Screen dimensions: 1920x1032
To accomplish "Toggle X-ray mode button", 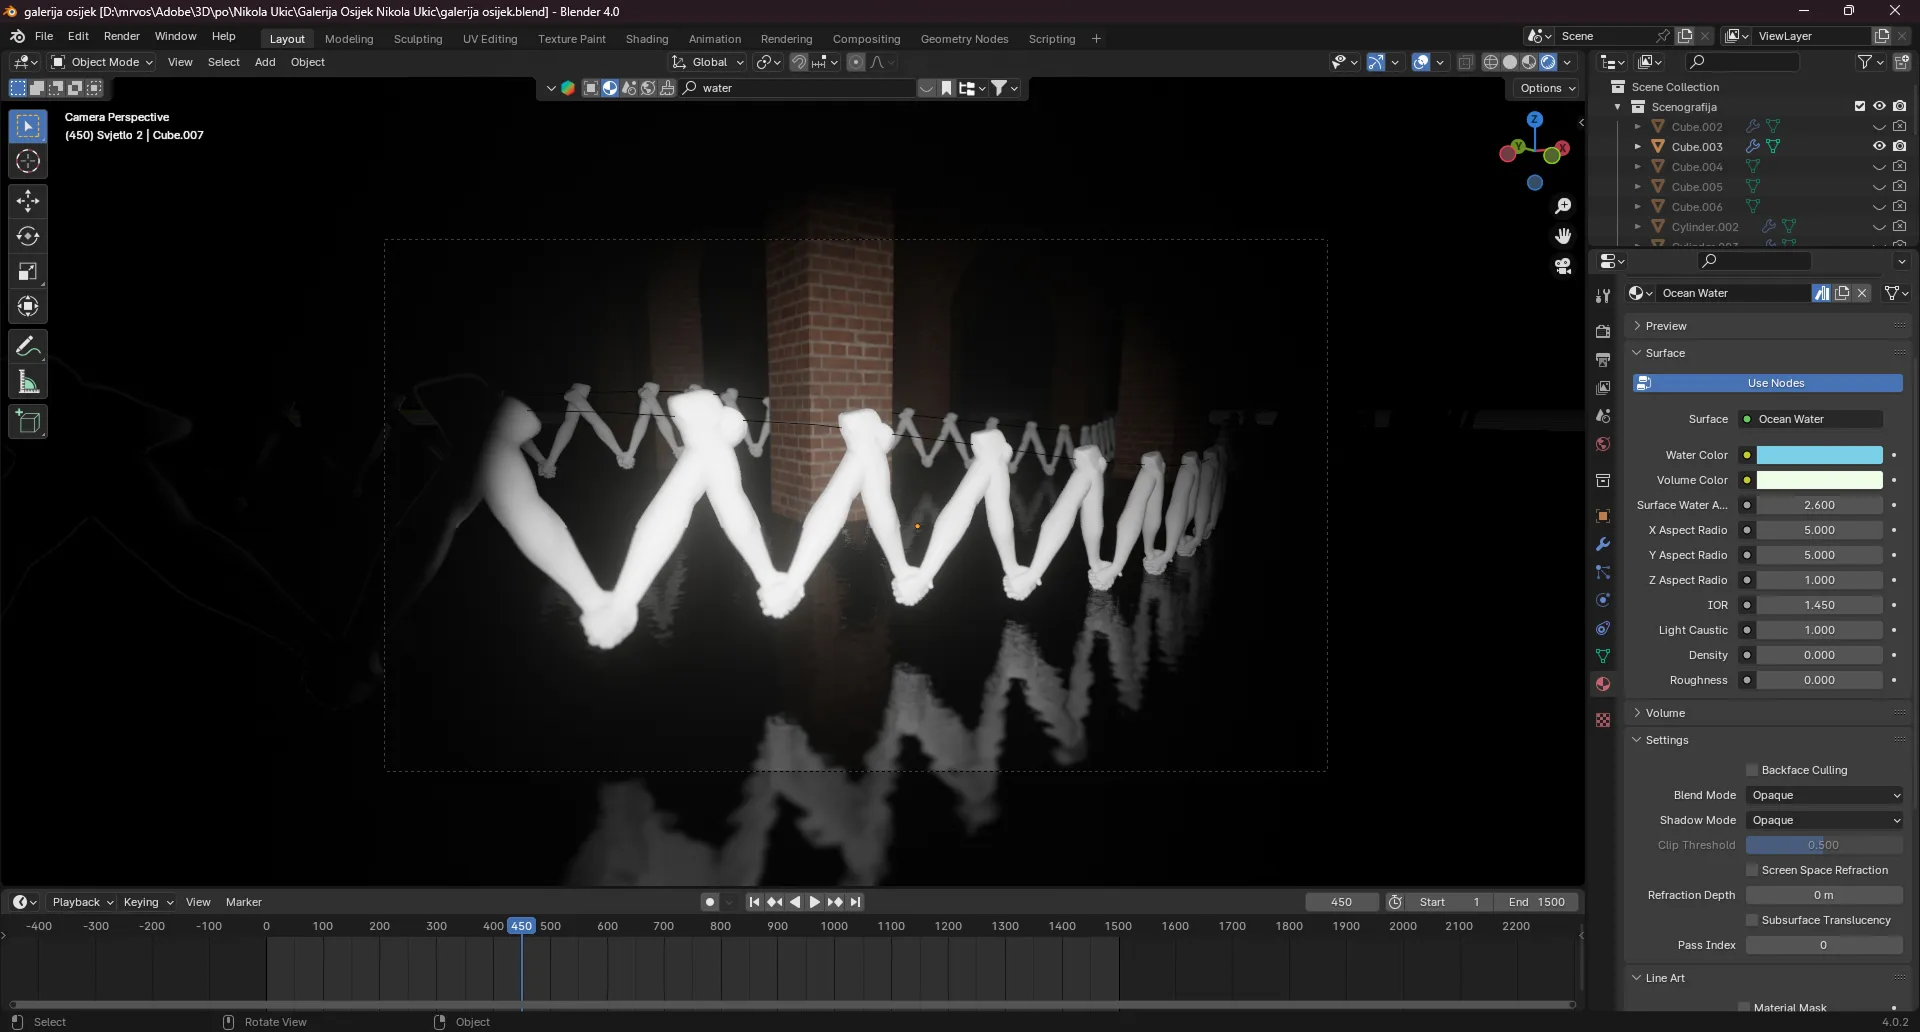I will (1466, 62).
